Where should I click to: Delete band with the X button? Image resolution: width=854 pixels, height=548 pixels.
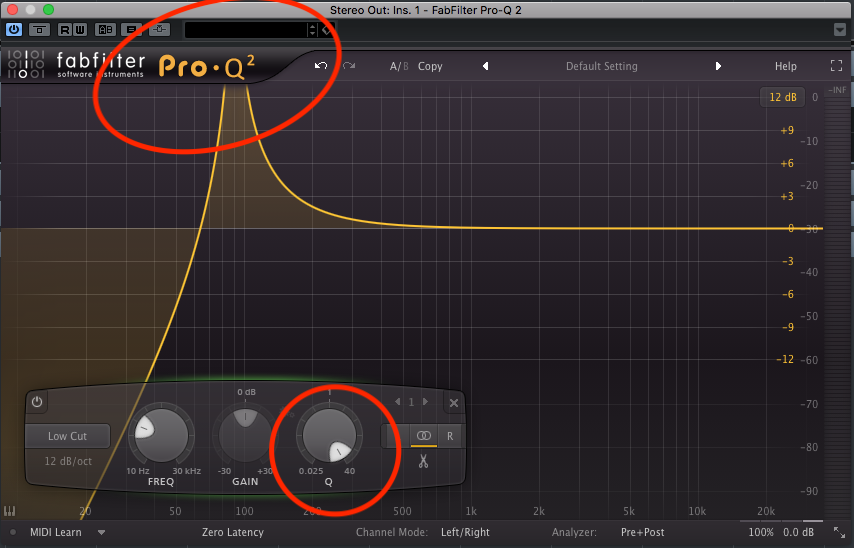[454, 403]
